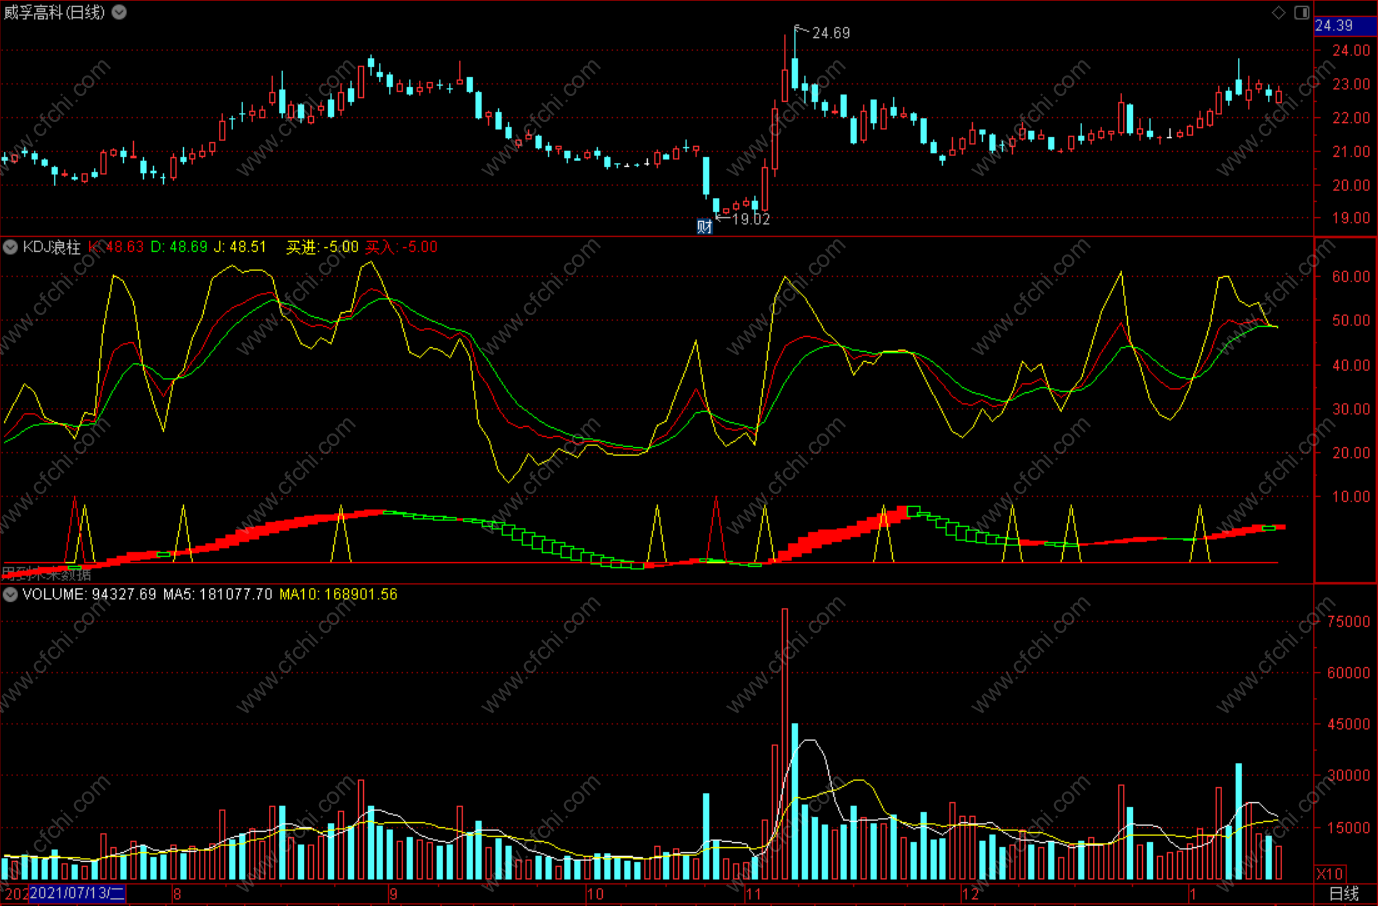Screen dimensions: 1378x906
Task: Click the MA10: 168901.56 readout
Action: (x=338, y=594)
